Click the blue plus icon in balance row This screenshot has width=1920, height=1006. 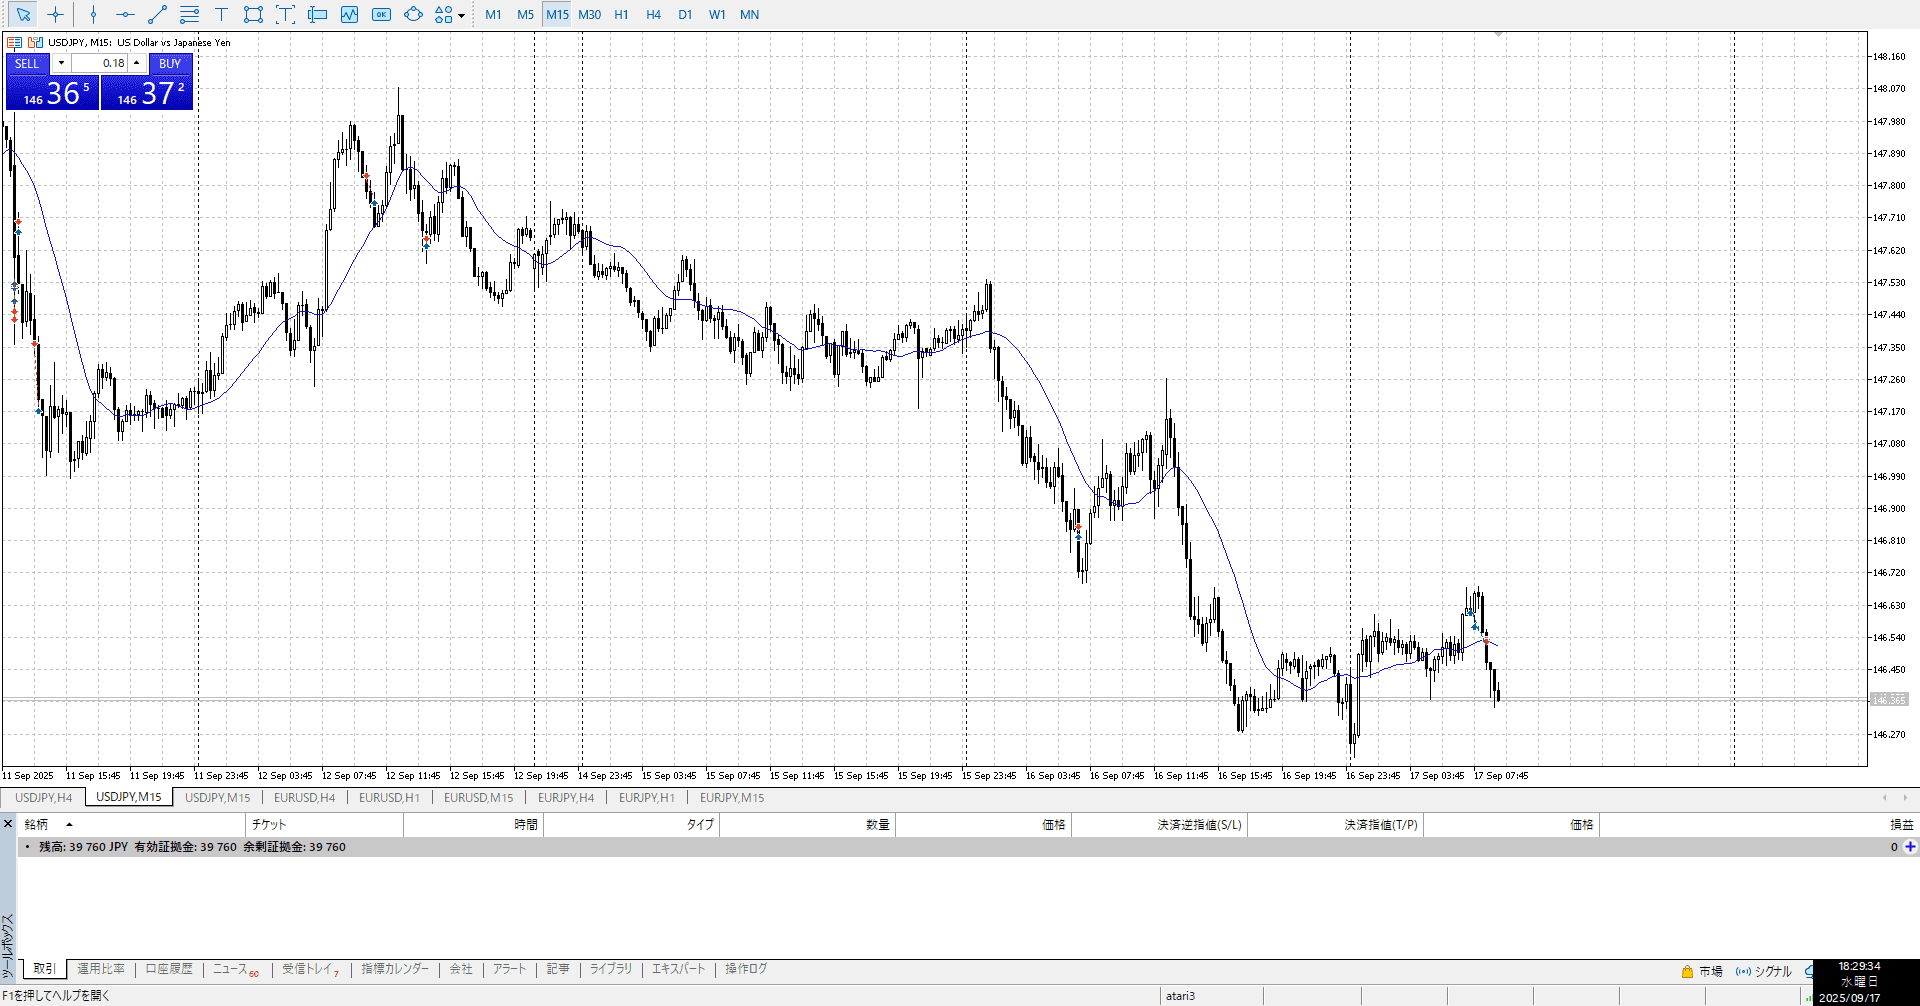1910,847
